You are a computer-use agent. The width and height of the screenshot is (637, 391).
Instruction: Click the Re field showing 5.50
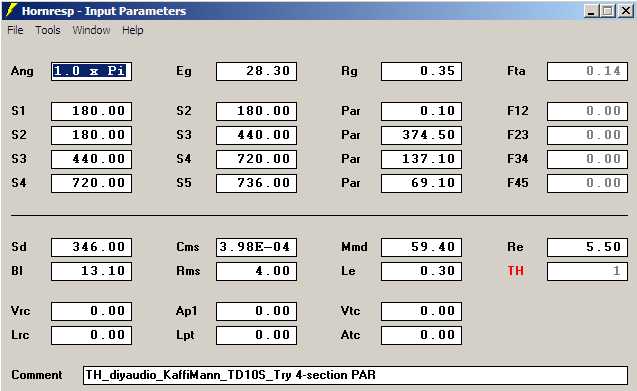(x=587, y=248)
